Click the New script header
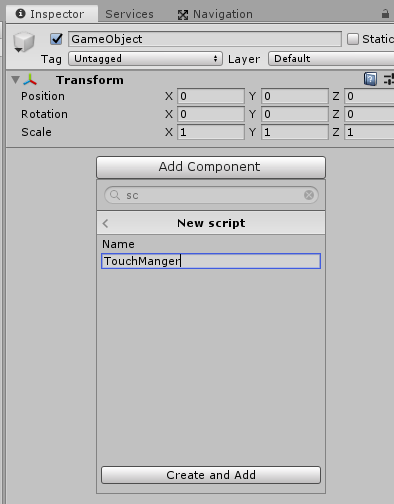 click(211, 223)
